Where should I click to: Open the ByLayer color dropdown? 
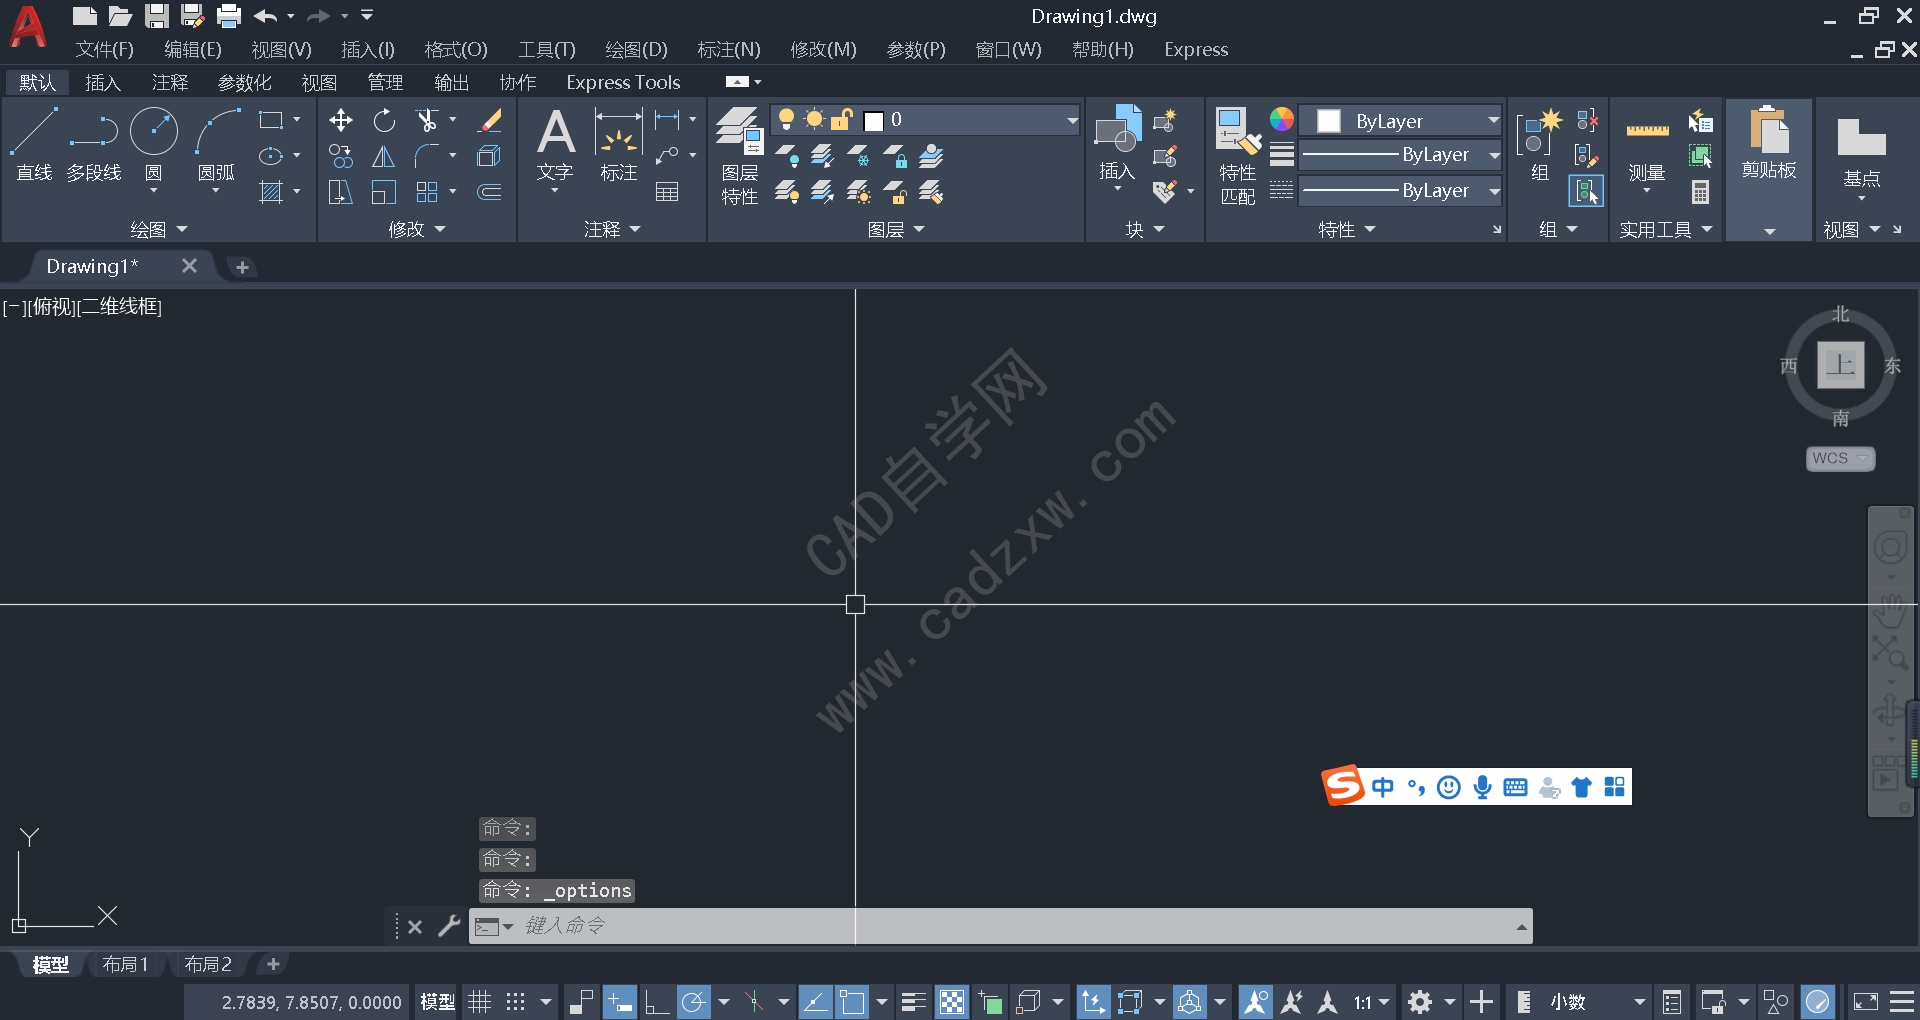1400,121
